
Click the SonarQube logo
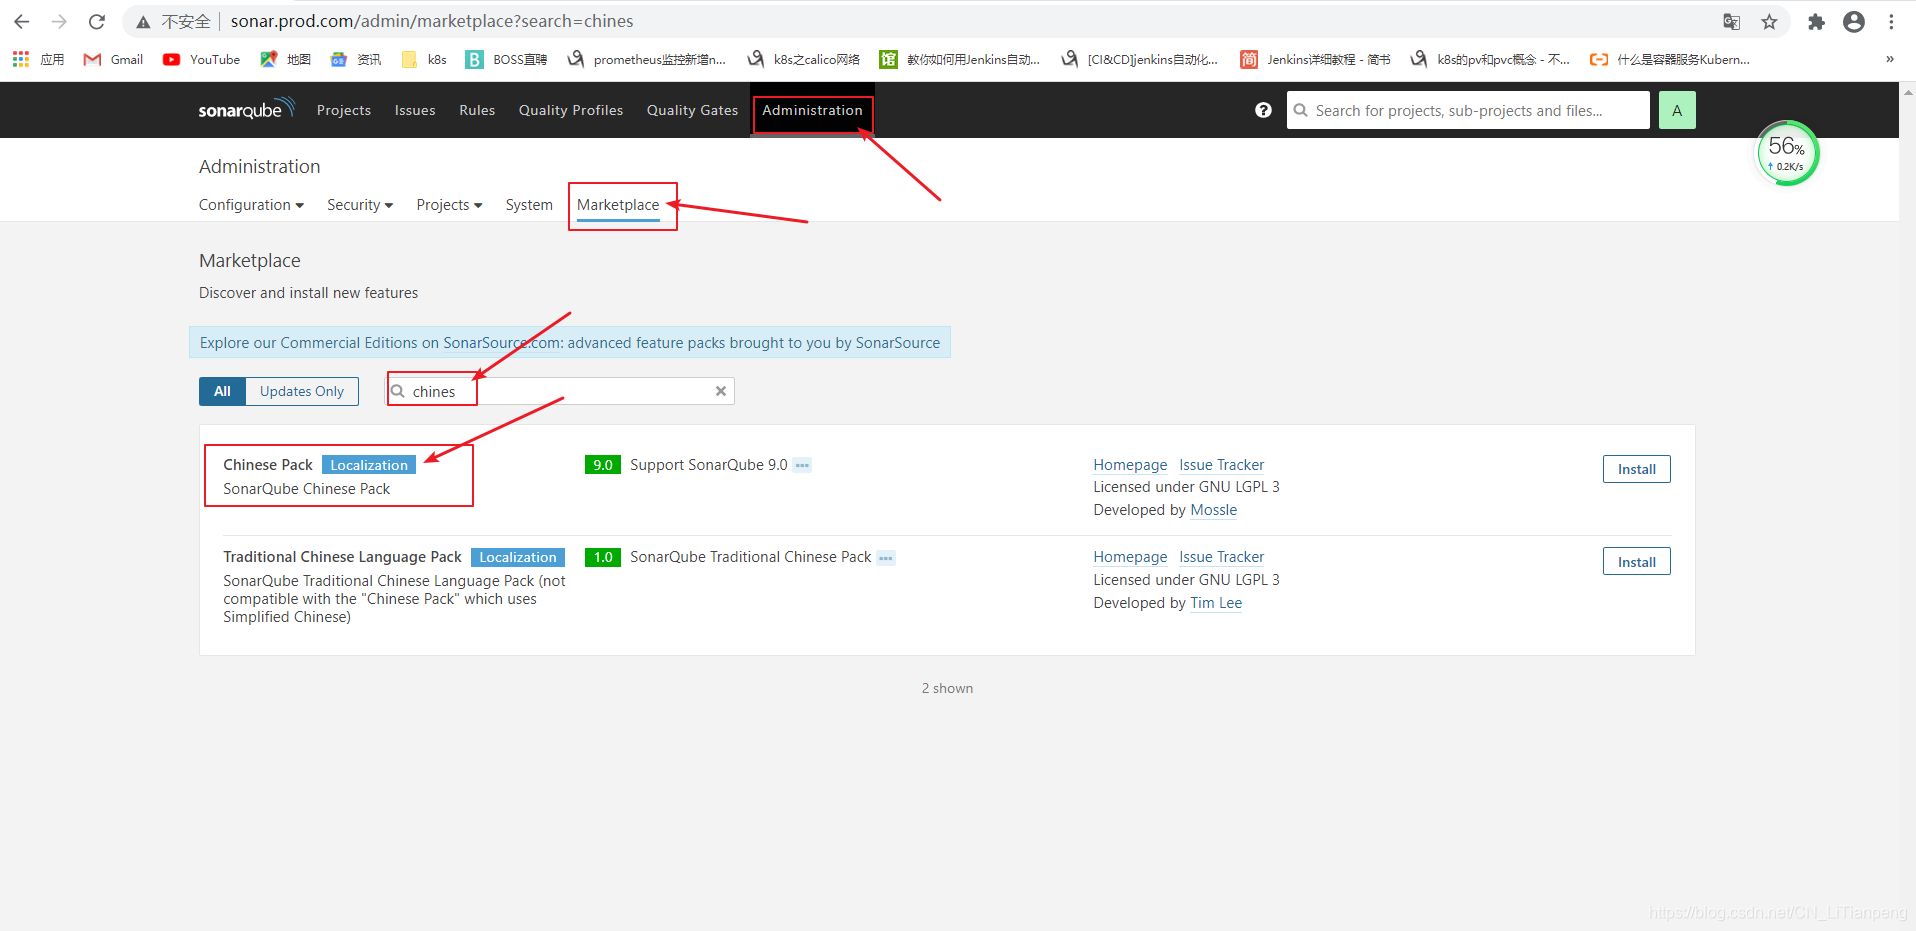click(x=246, y=108)
